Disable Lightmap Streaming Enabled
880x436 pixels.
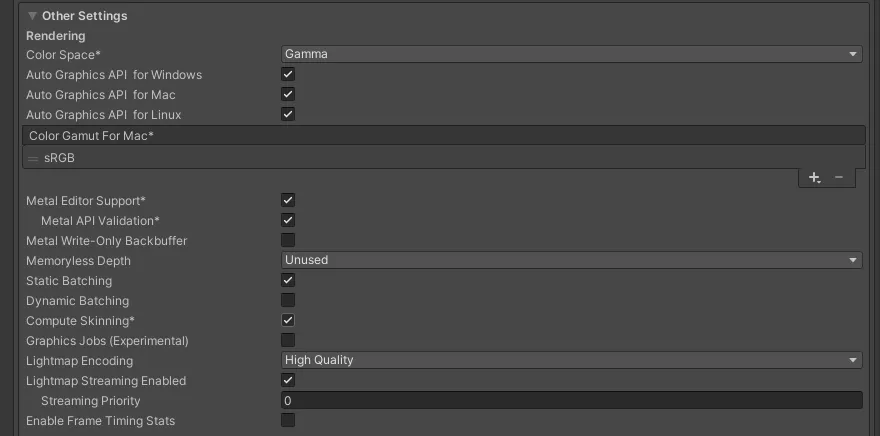point(288,381)
